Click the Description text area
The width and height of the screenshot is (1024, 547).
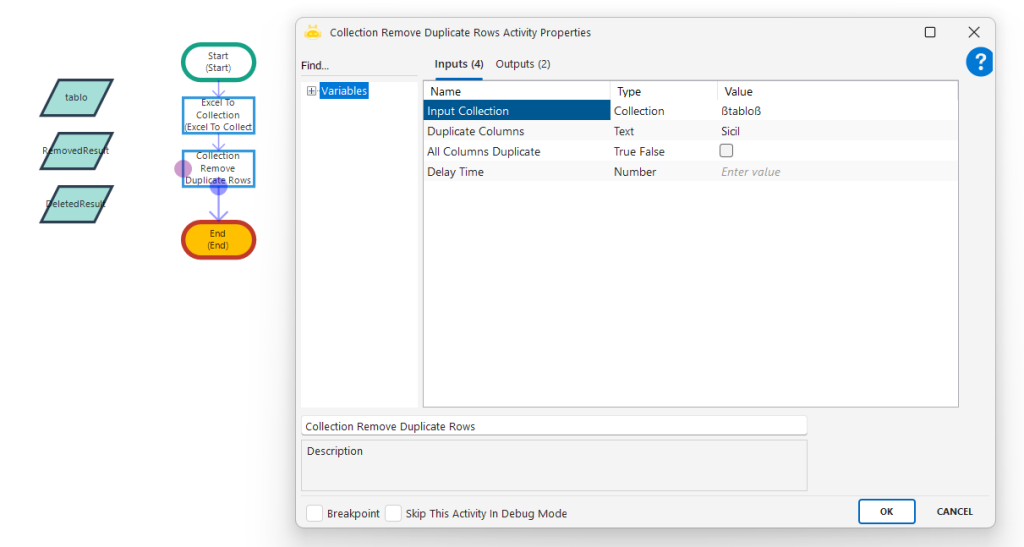554,465
